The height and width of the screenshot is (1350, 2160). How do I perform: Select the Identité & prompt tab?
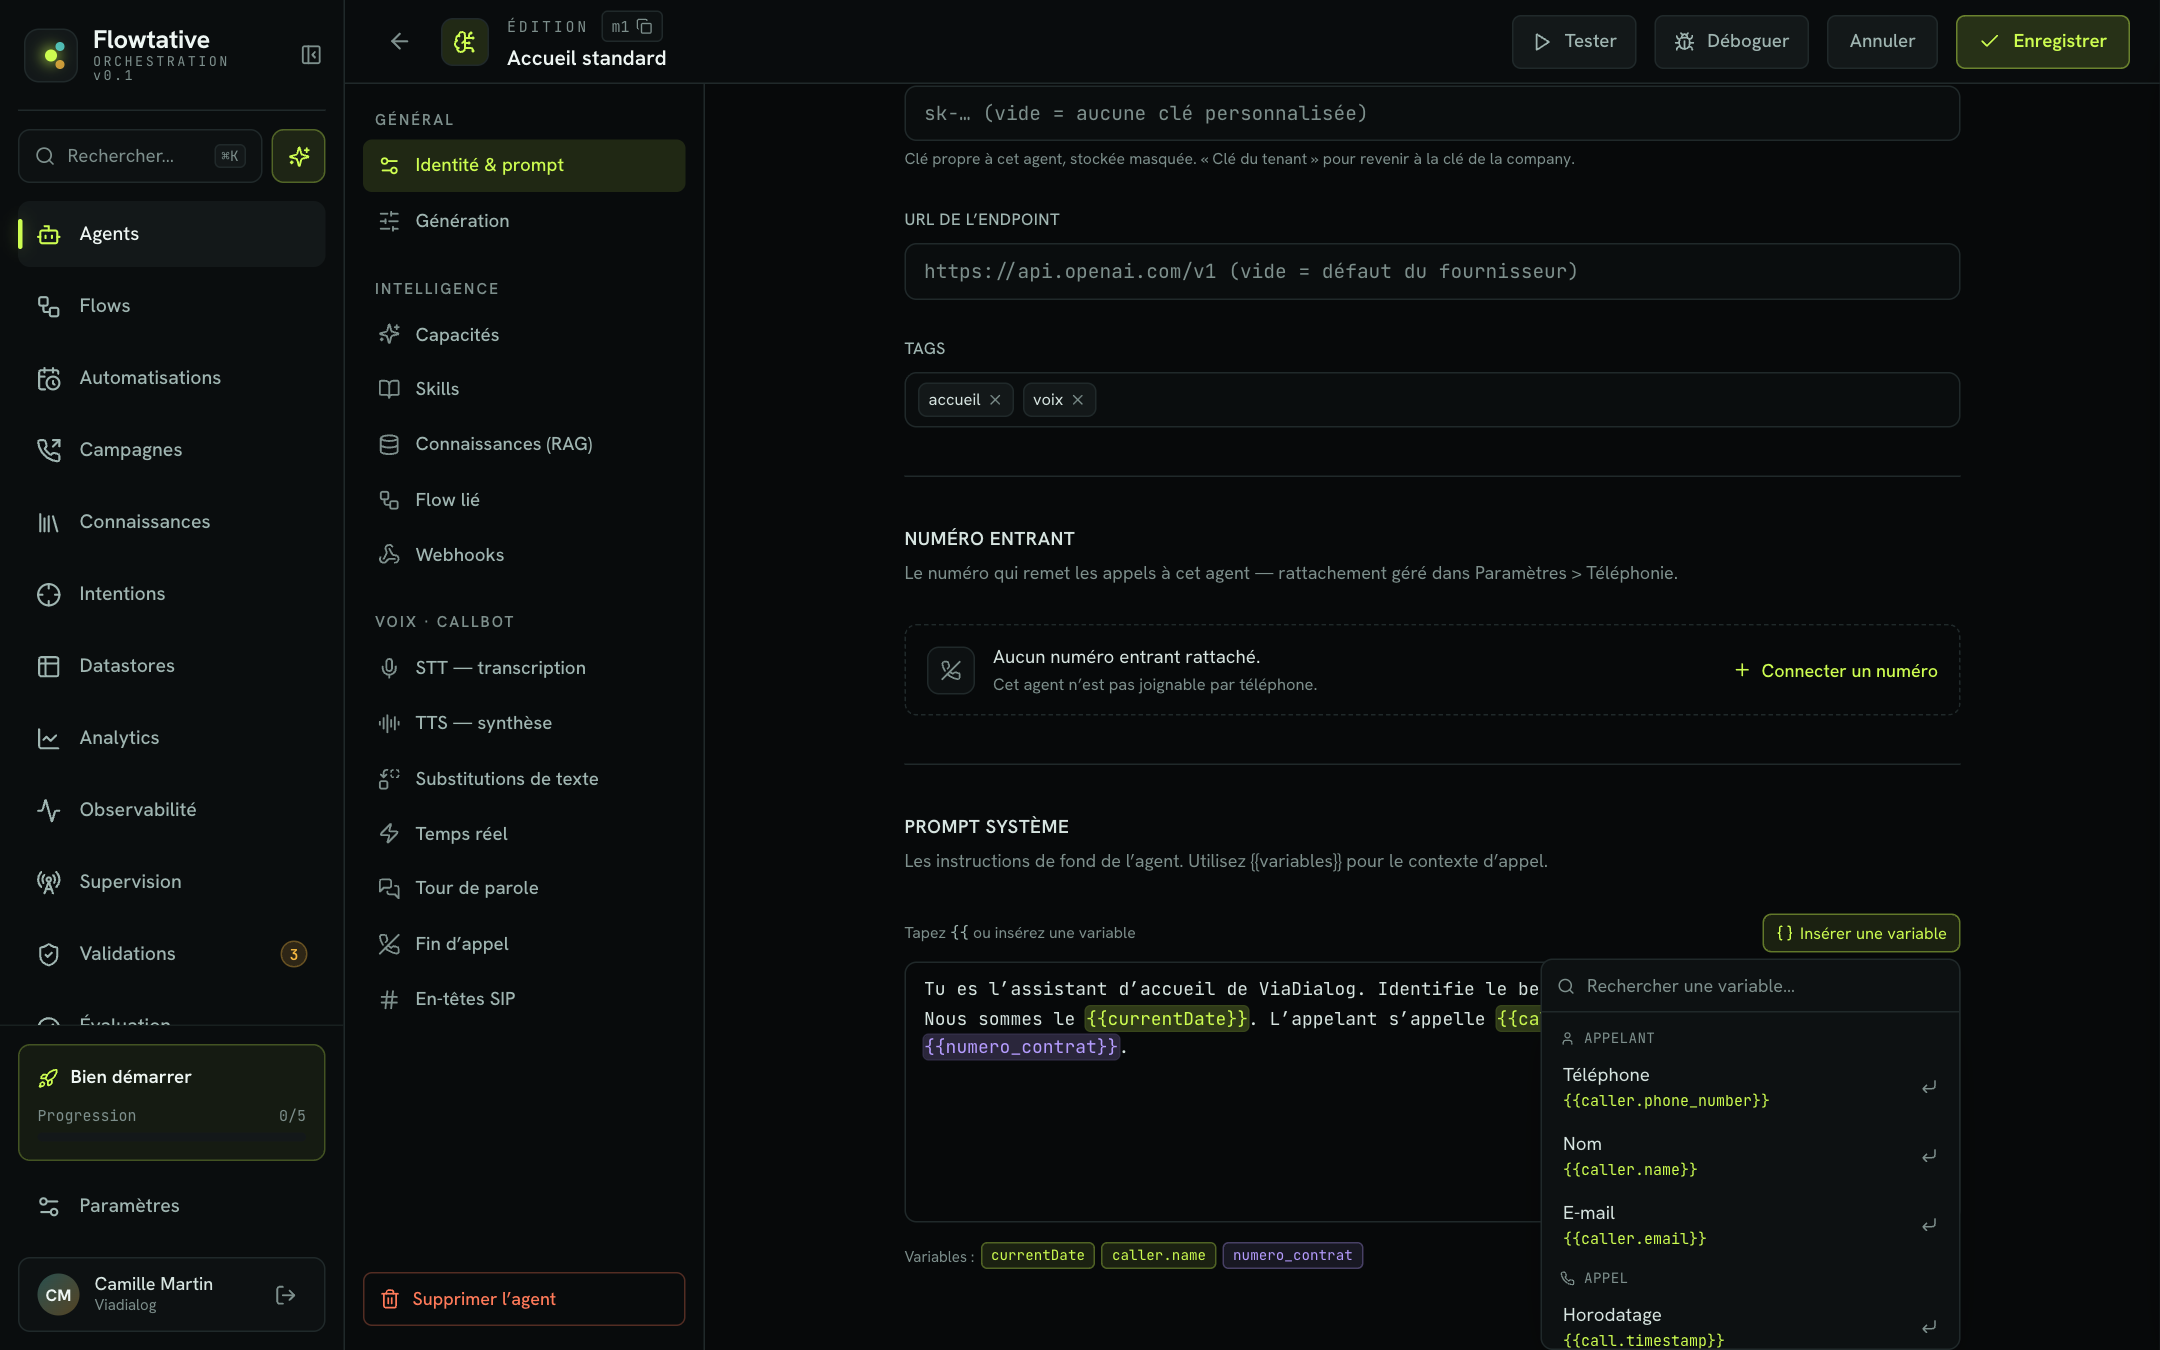coord(524,165)
